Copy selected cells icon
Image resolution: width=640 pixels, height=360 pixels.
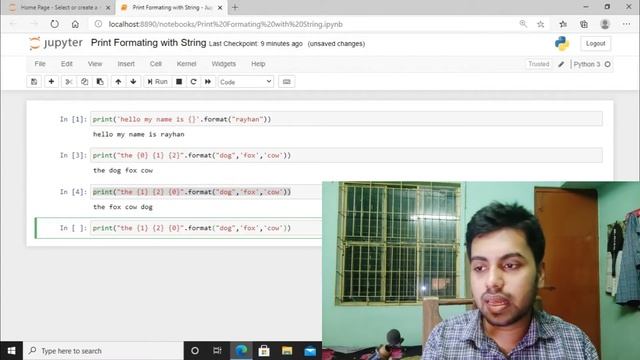[84, 82]
